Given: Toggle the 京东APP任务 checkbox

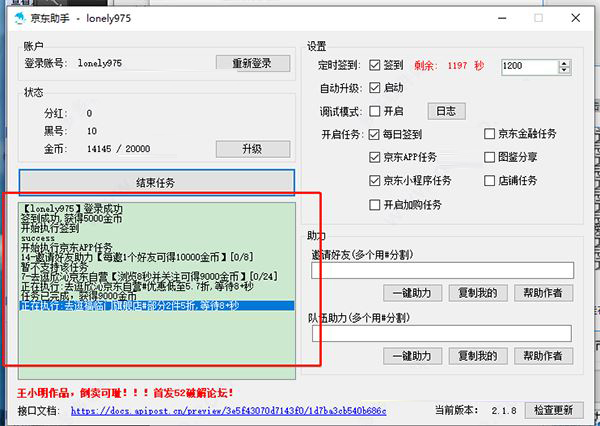Looking at the screenshot, I should [x=375, y=157].
